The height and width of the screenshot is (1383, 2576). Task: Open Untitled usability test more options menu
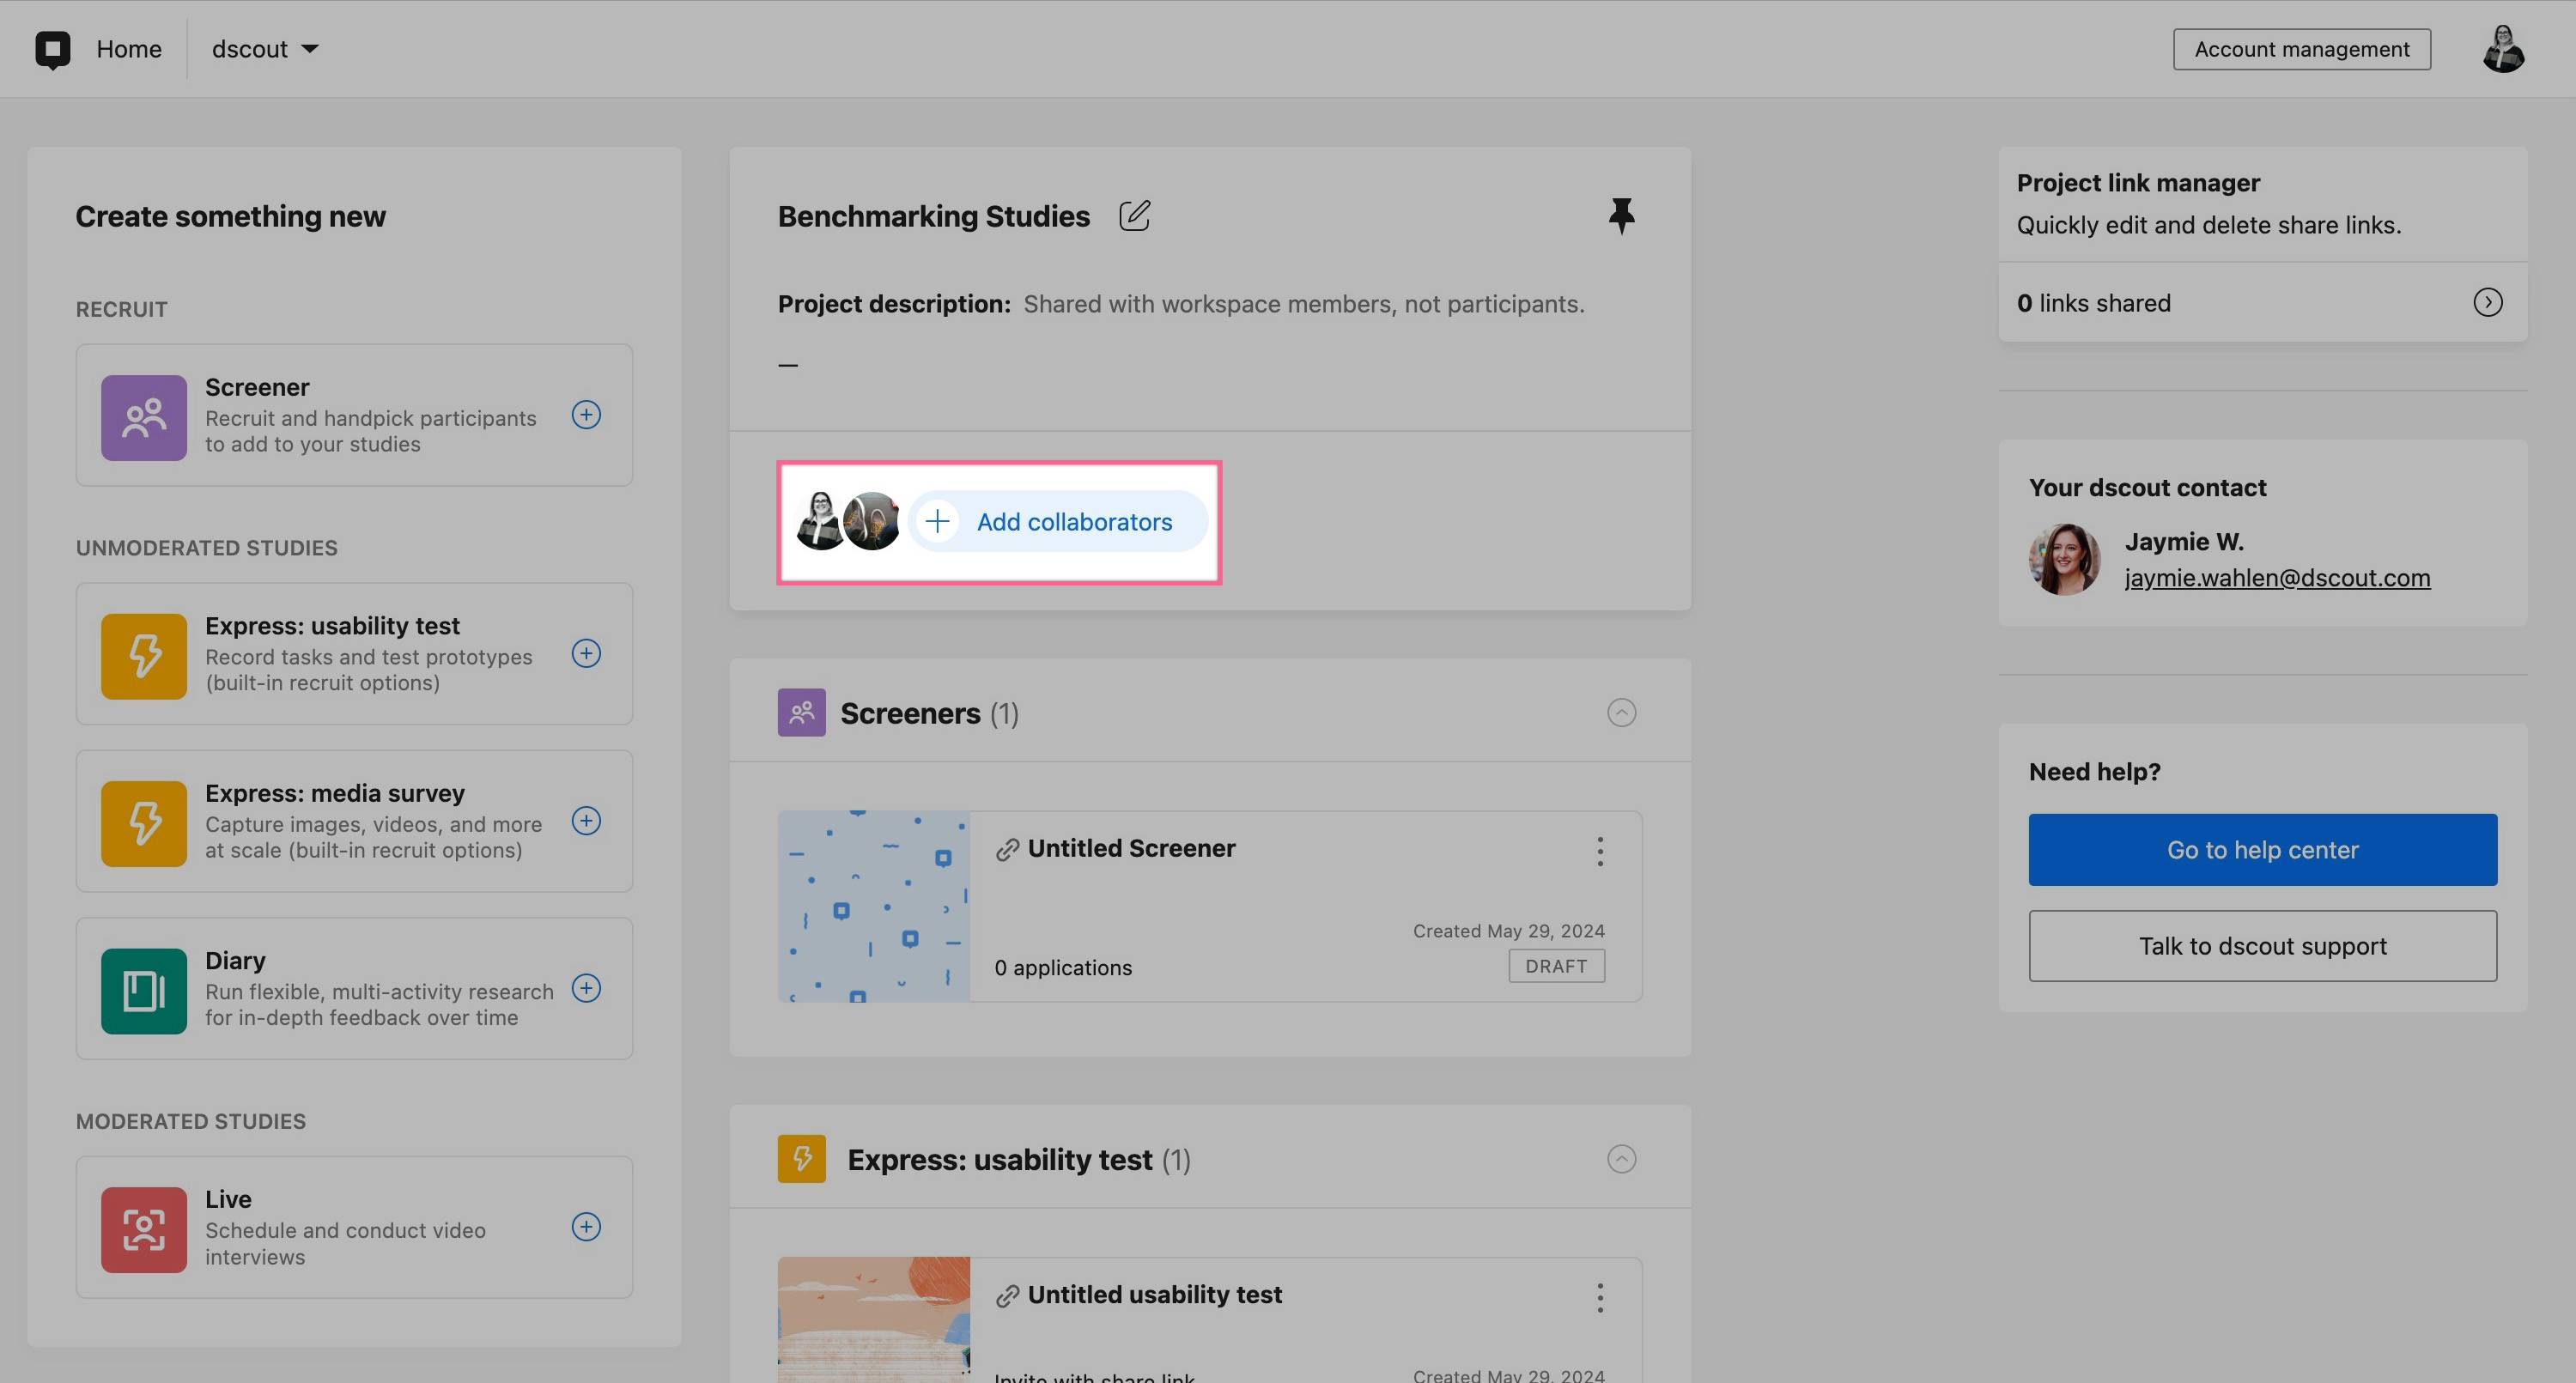[x=1600, y=1298]
